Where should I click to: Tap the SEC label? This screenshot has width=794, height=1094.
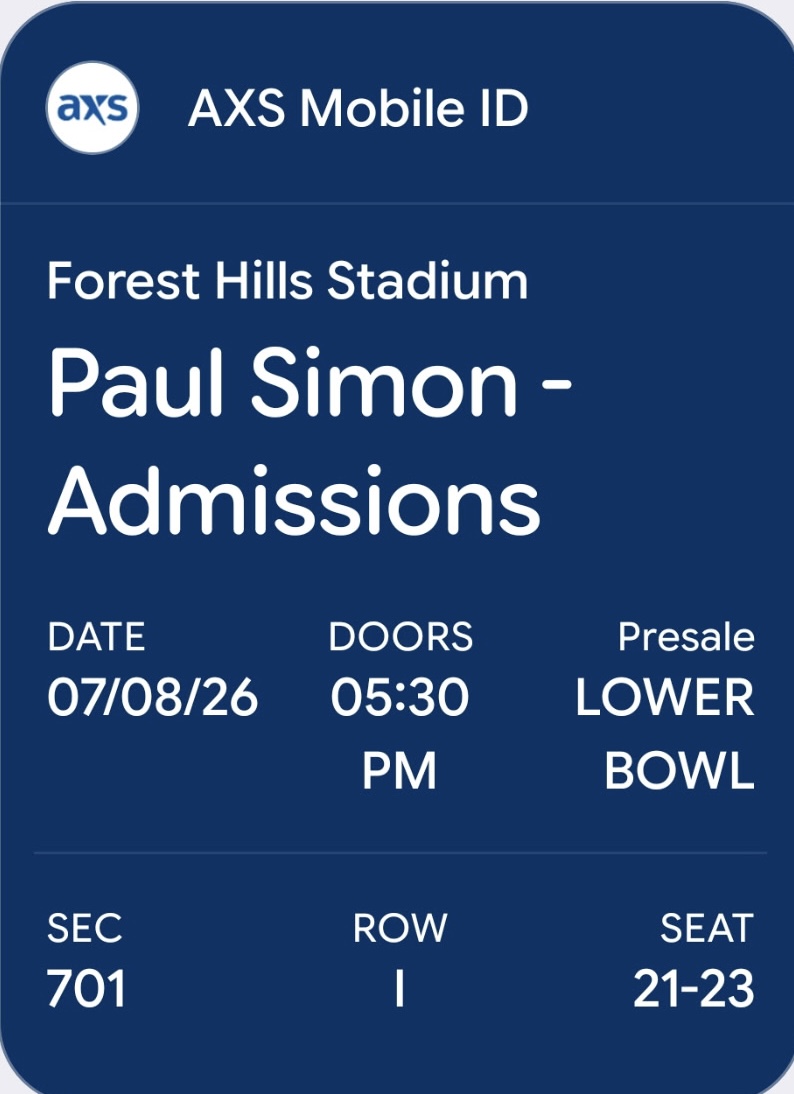[84, 928]
